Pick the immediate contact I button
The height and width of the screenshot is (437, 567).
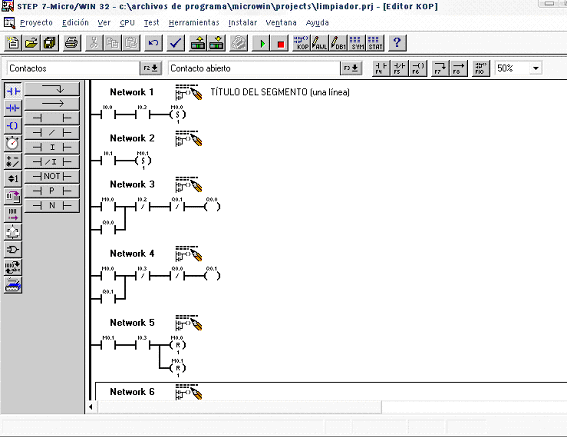pos(52,147)
